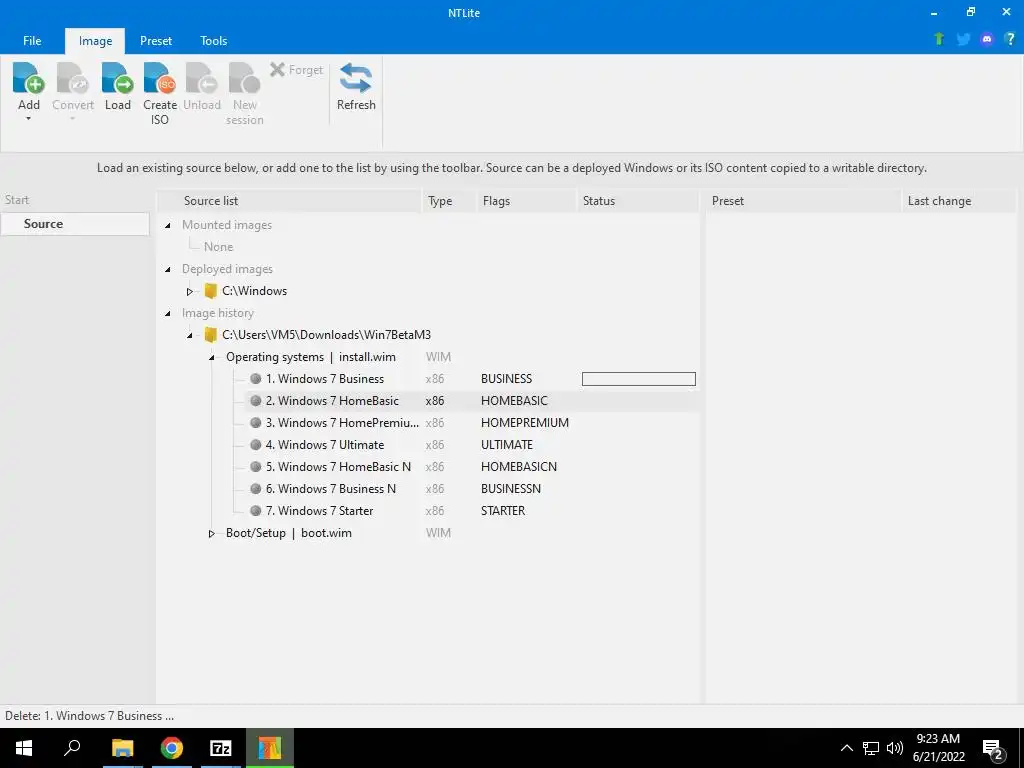The image size is (1024, 768).
Task: Click the Add image icon
Action: 28,78
